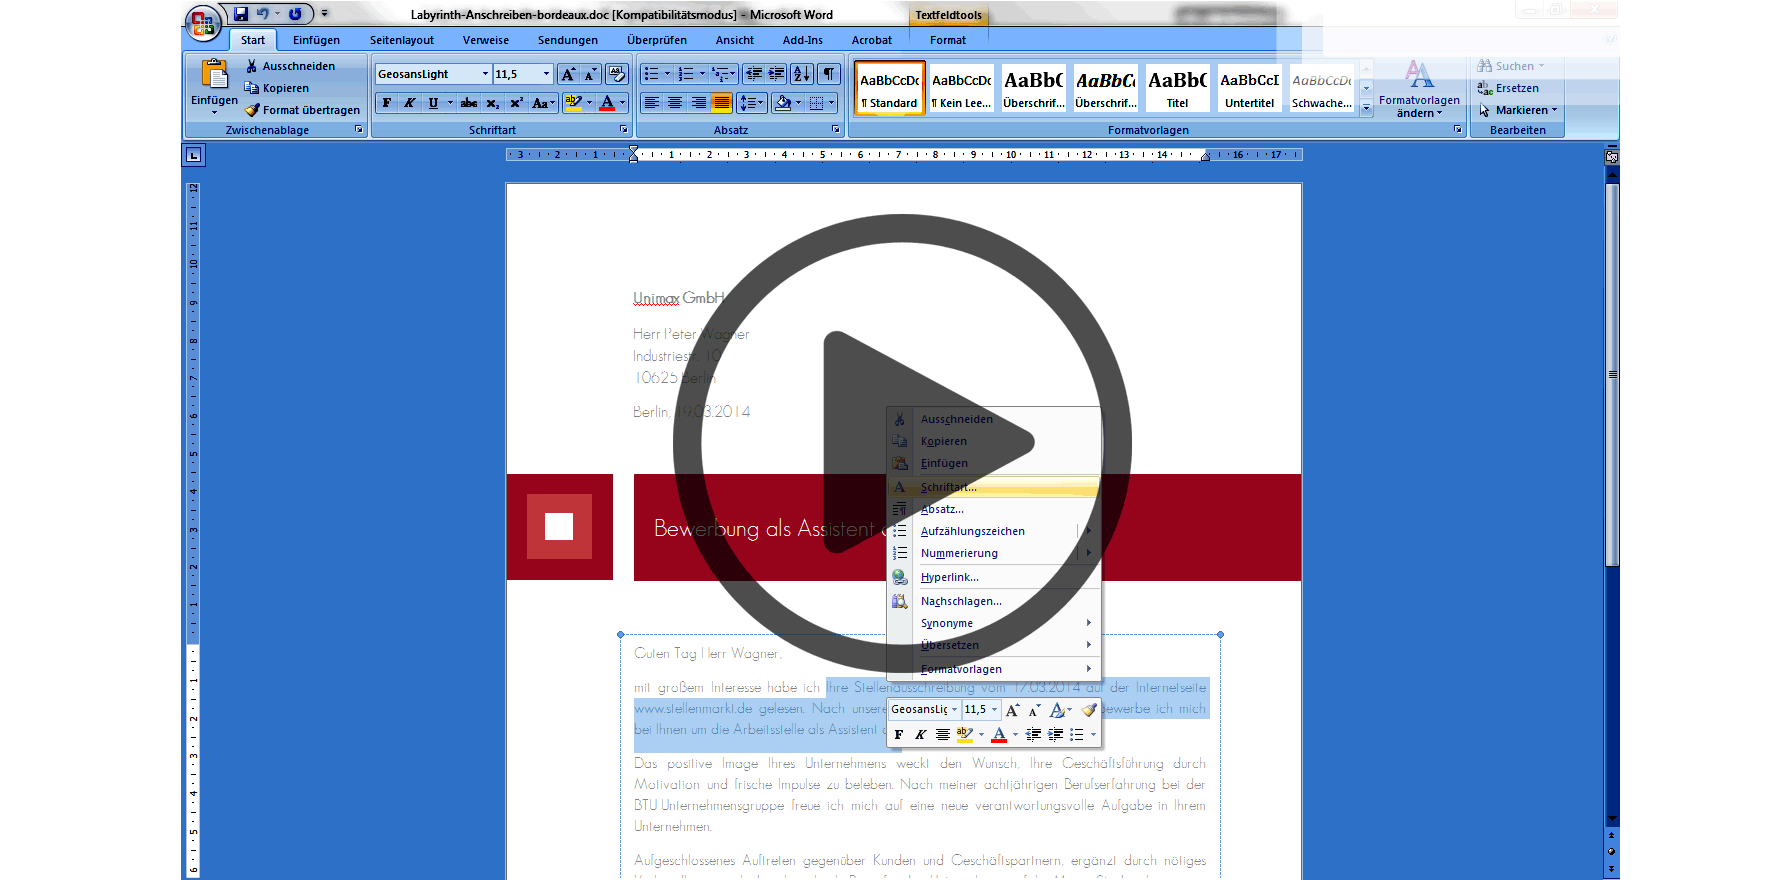Open the GeosansLight font name dropdown
Viewport: 1788px width, 880px height.
tap(485, 74)
